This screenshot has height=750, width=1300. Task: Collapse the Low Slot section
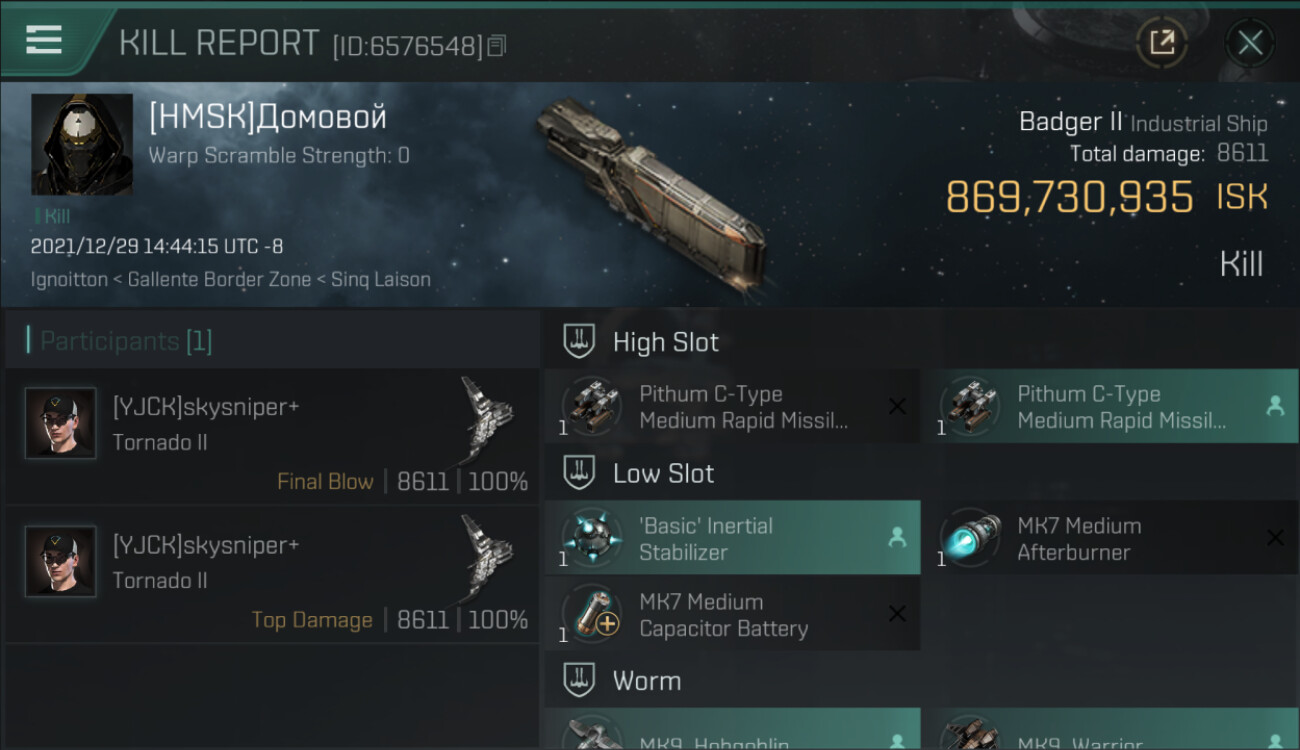point(580,473)
